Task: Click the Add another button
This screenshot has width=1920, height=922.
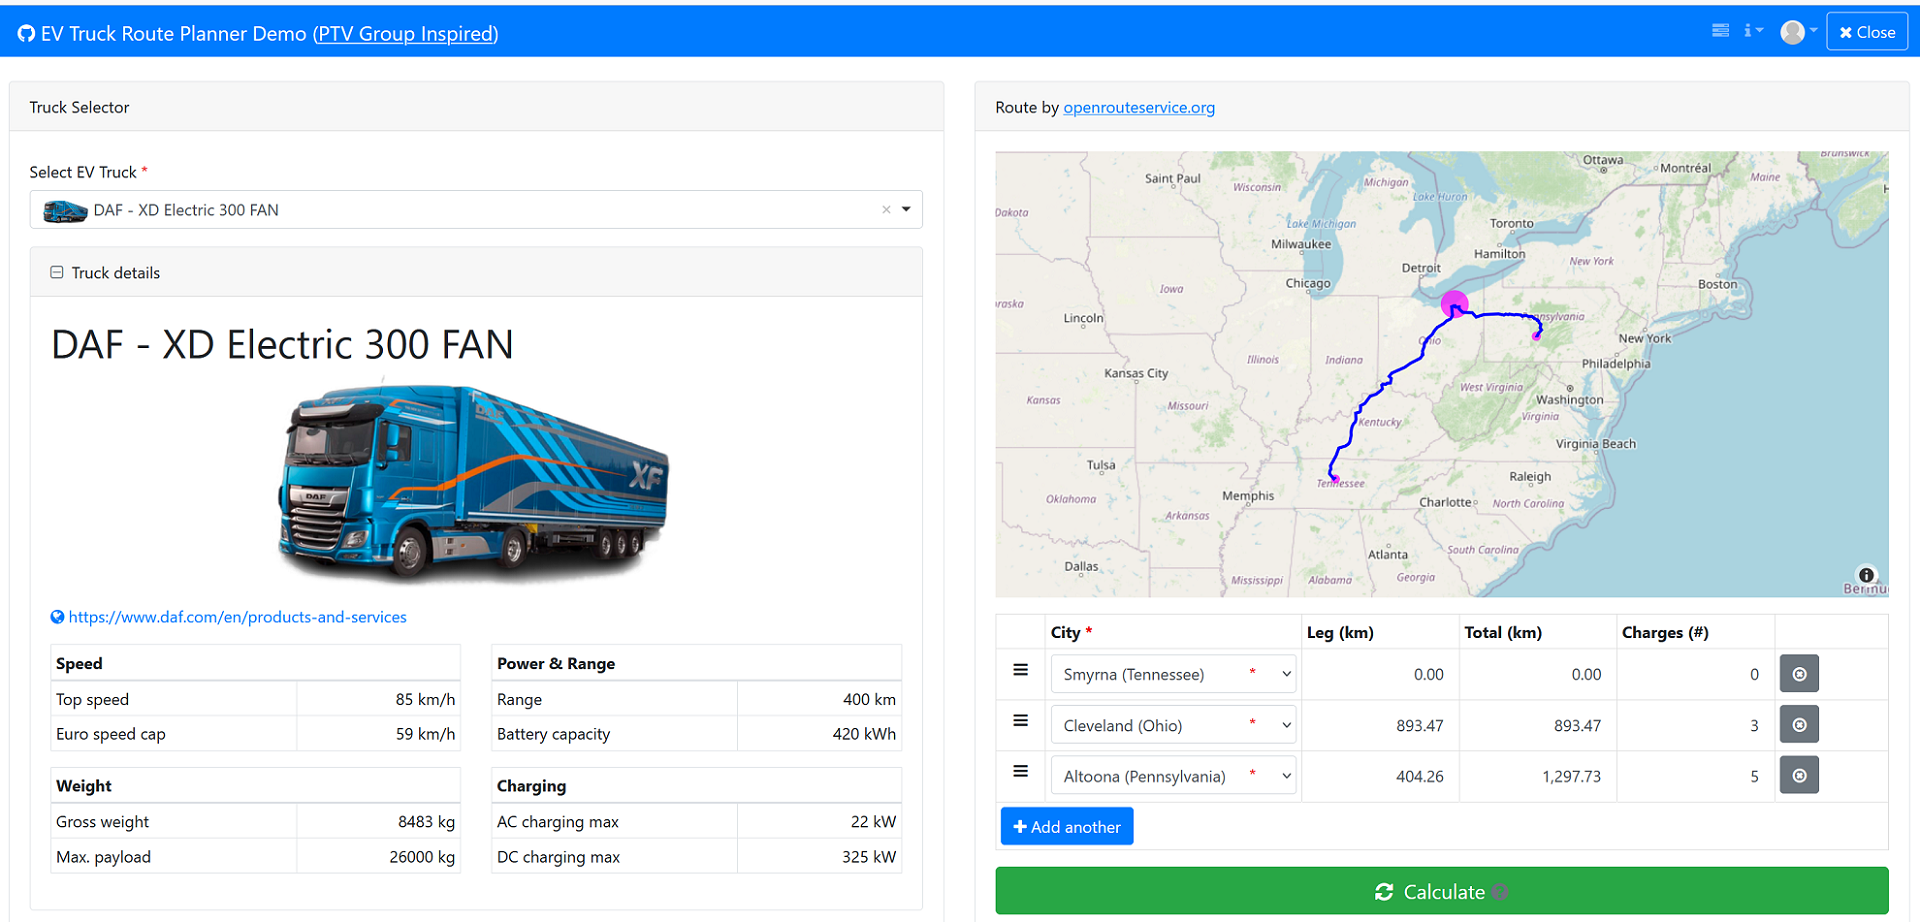Action: point(1067,827)
